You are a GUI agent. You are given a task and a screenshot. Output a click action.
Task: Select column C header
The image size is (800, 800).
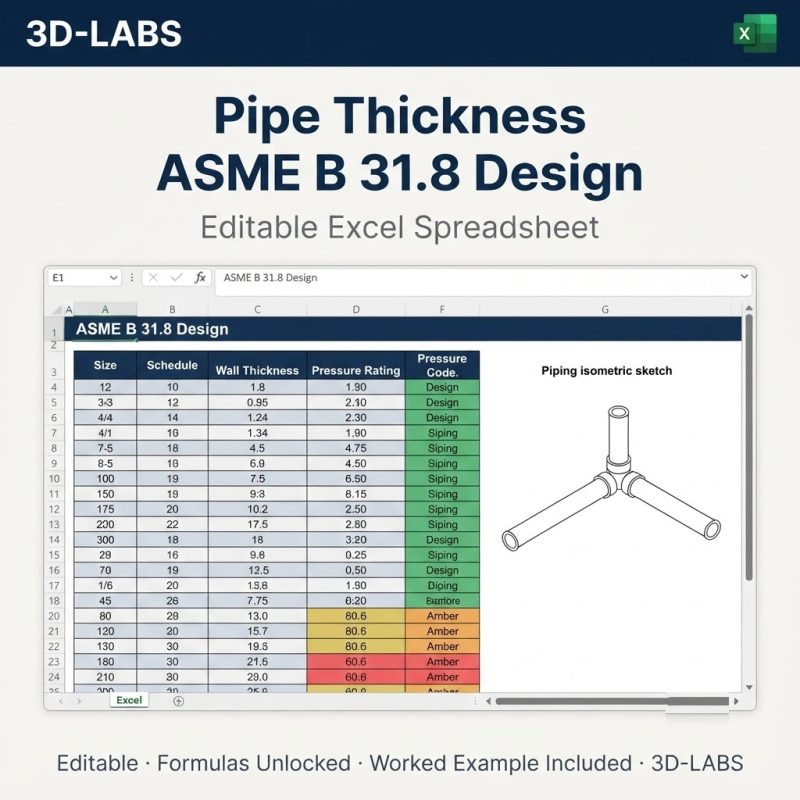pos(258,309)
